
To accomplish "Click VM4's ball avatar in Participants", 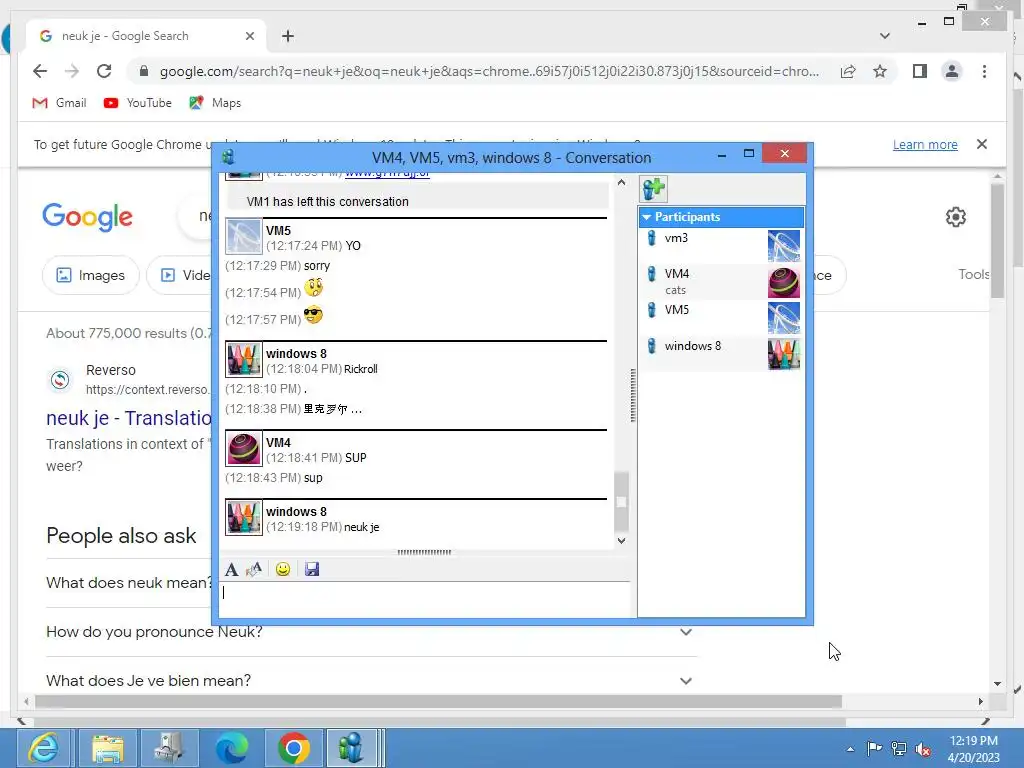I will click(x=784, y=282).
